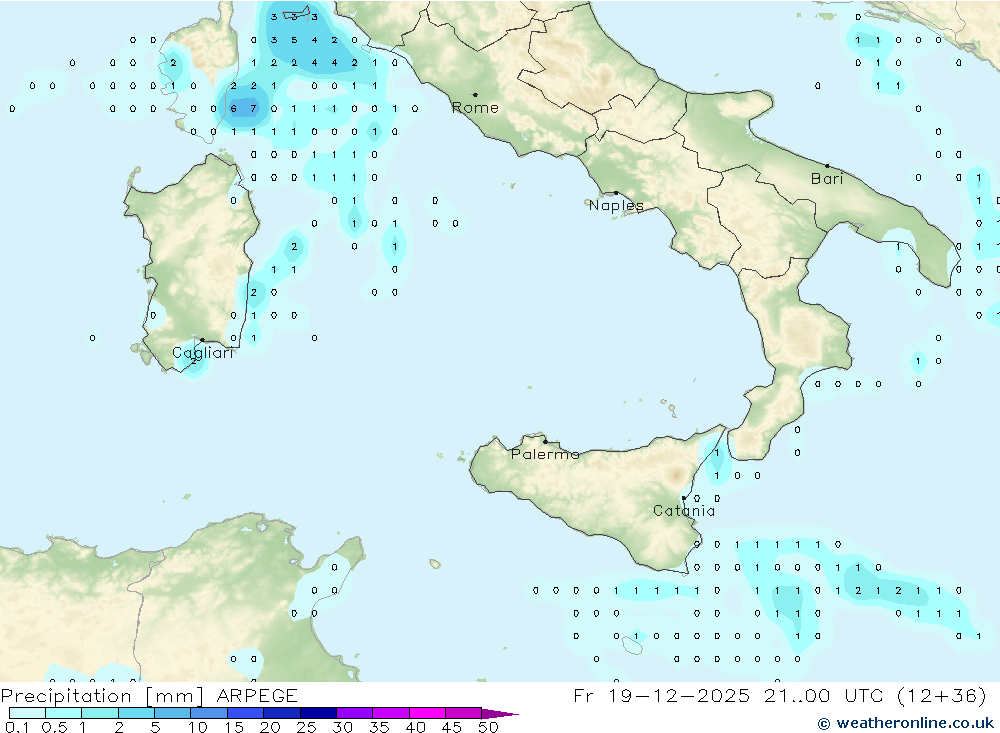The image size is (1000, 733).
Task: Select the 25–30 mm legend swatch
Action: click(318, 713)
